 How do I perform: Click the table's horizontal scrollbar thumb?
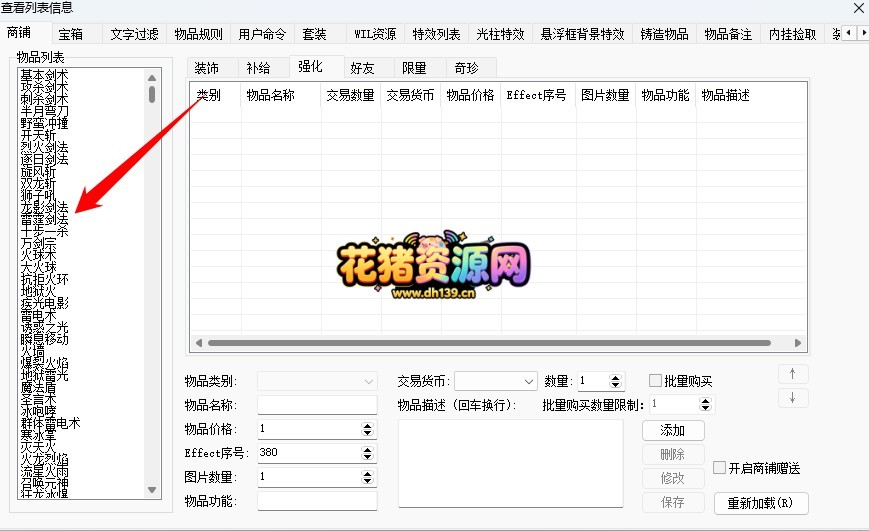(x=489, y=343)
